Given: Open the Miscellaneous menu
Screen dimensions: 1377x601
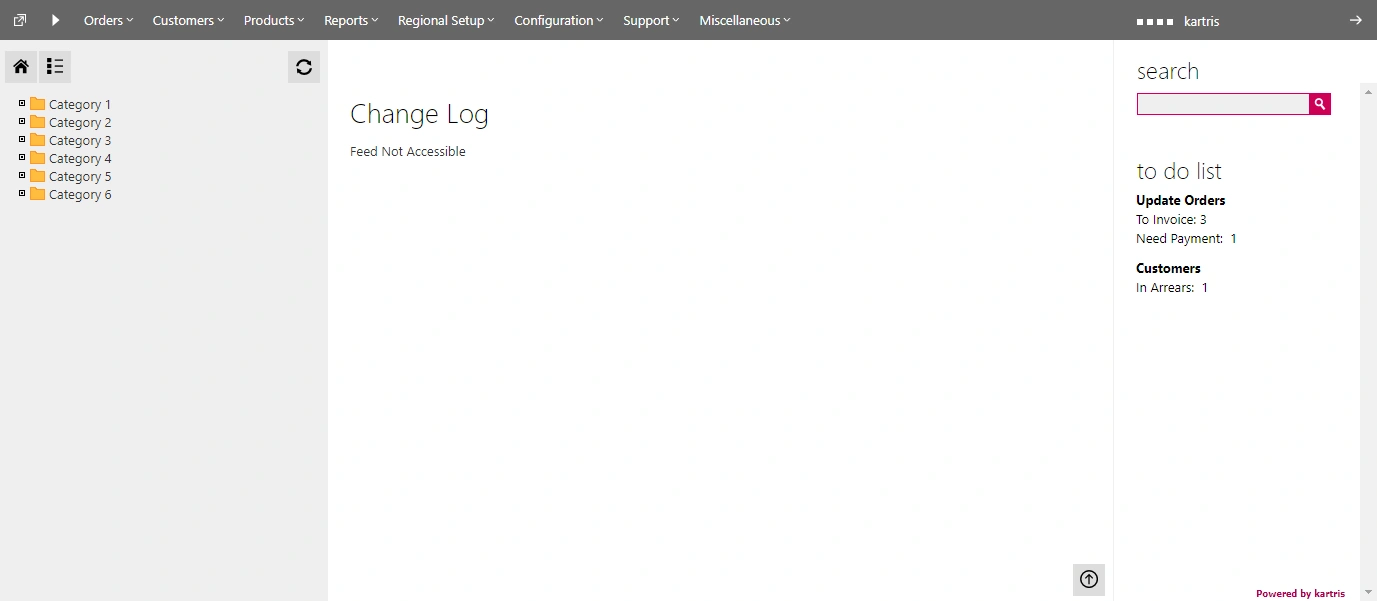Looking at the screenshot, I should 745,20.
